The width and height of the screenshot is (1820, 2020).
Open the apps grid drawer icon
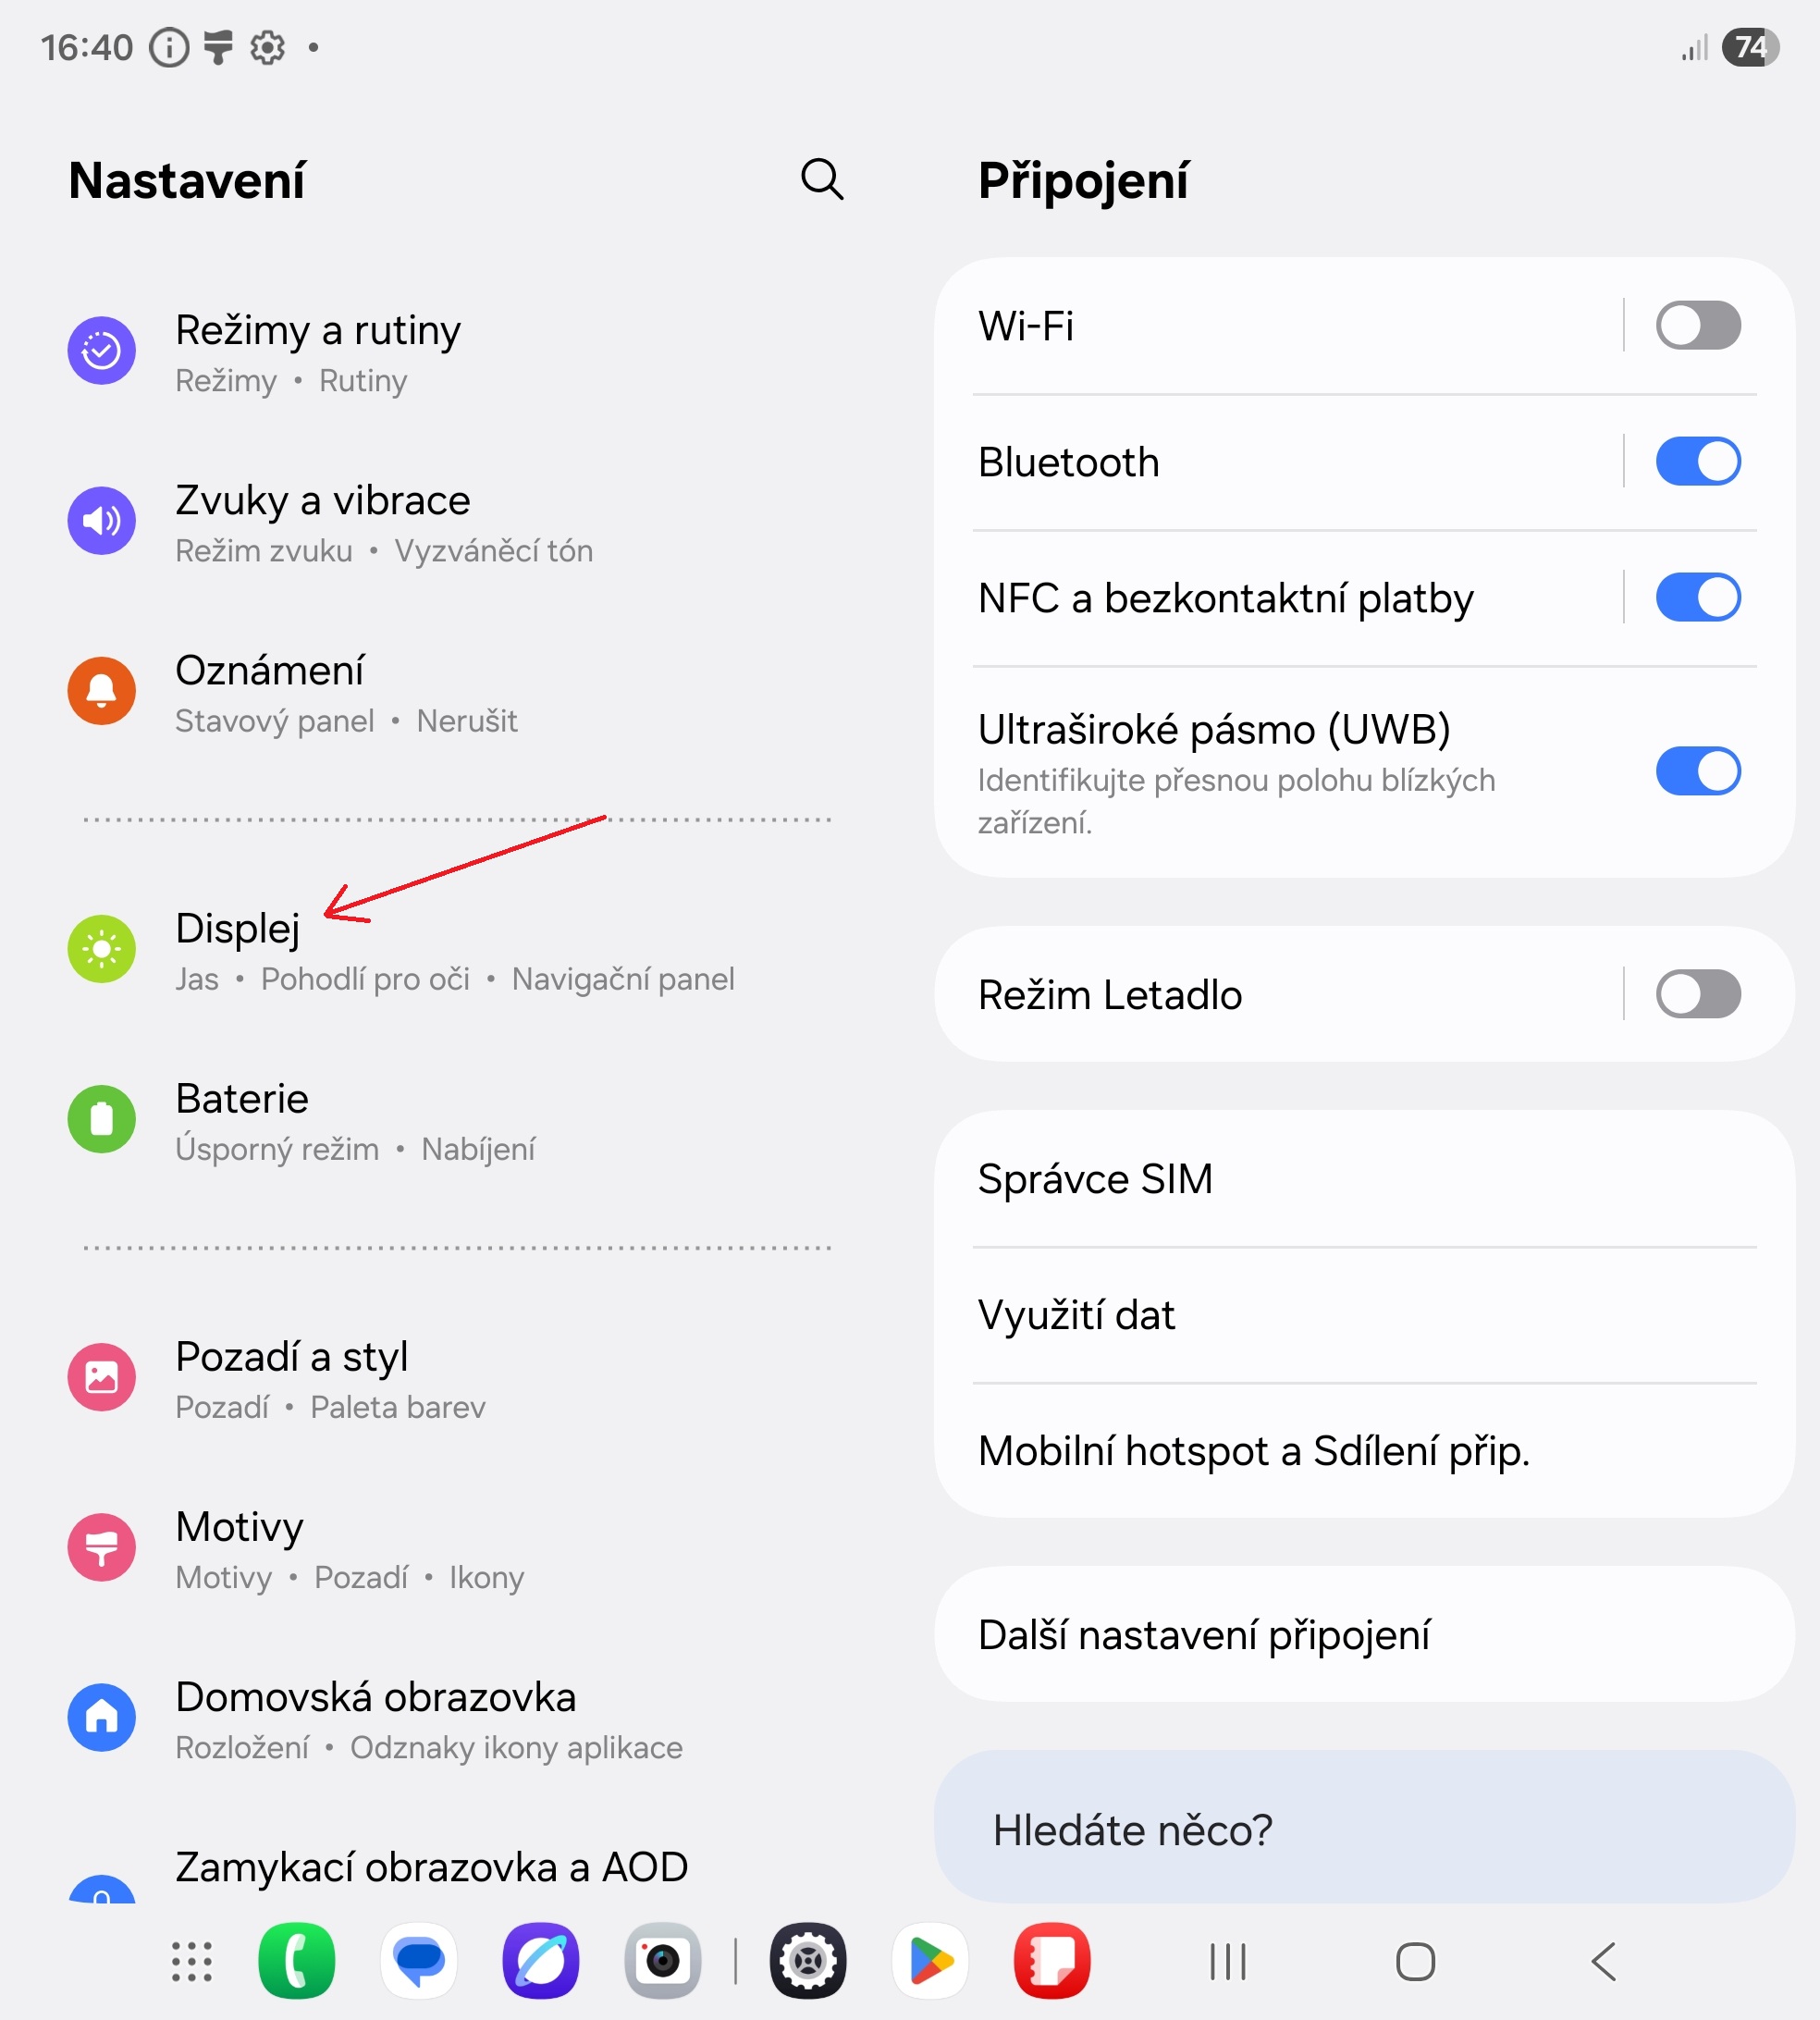click(192, 1961)
